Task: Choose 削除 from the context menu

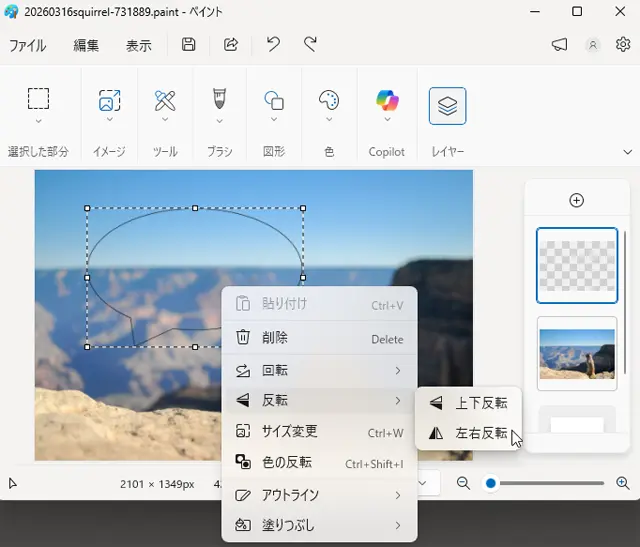Action: (x=319, y=338)
